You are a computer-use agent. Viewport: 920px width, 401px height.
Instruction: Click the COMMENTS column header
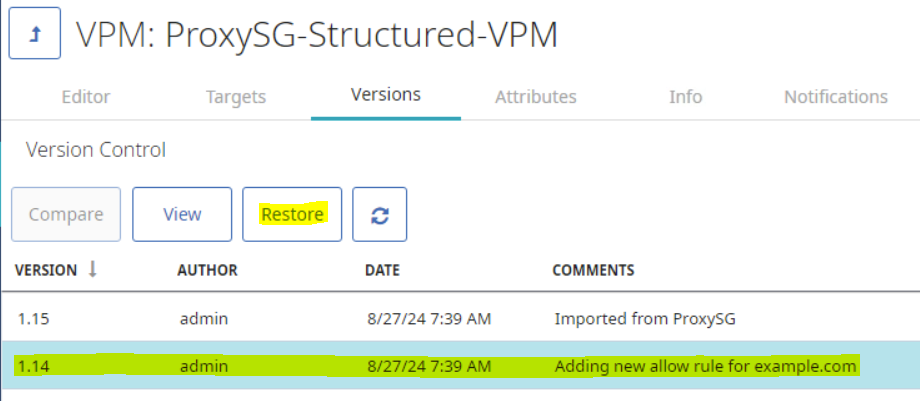pyautogui.click(x=593, y=270)
